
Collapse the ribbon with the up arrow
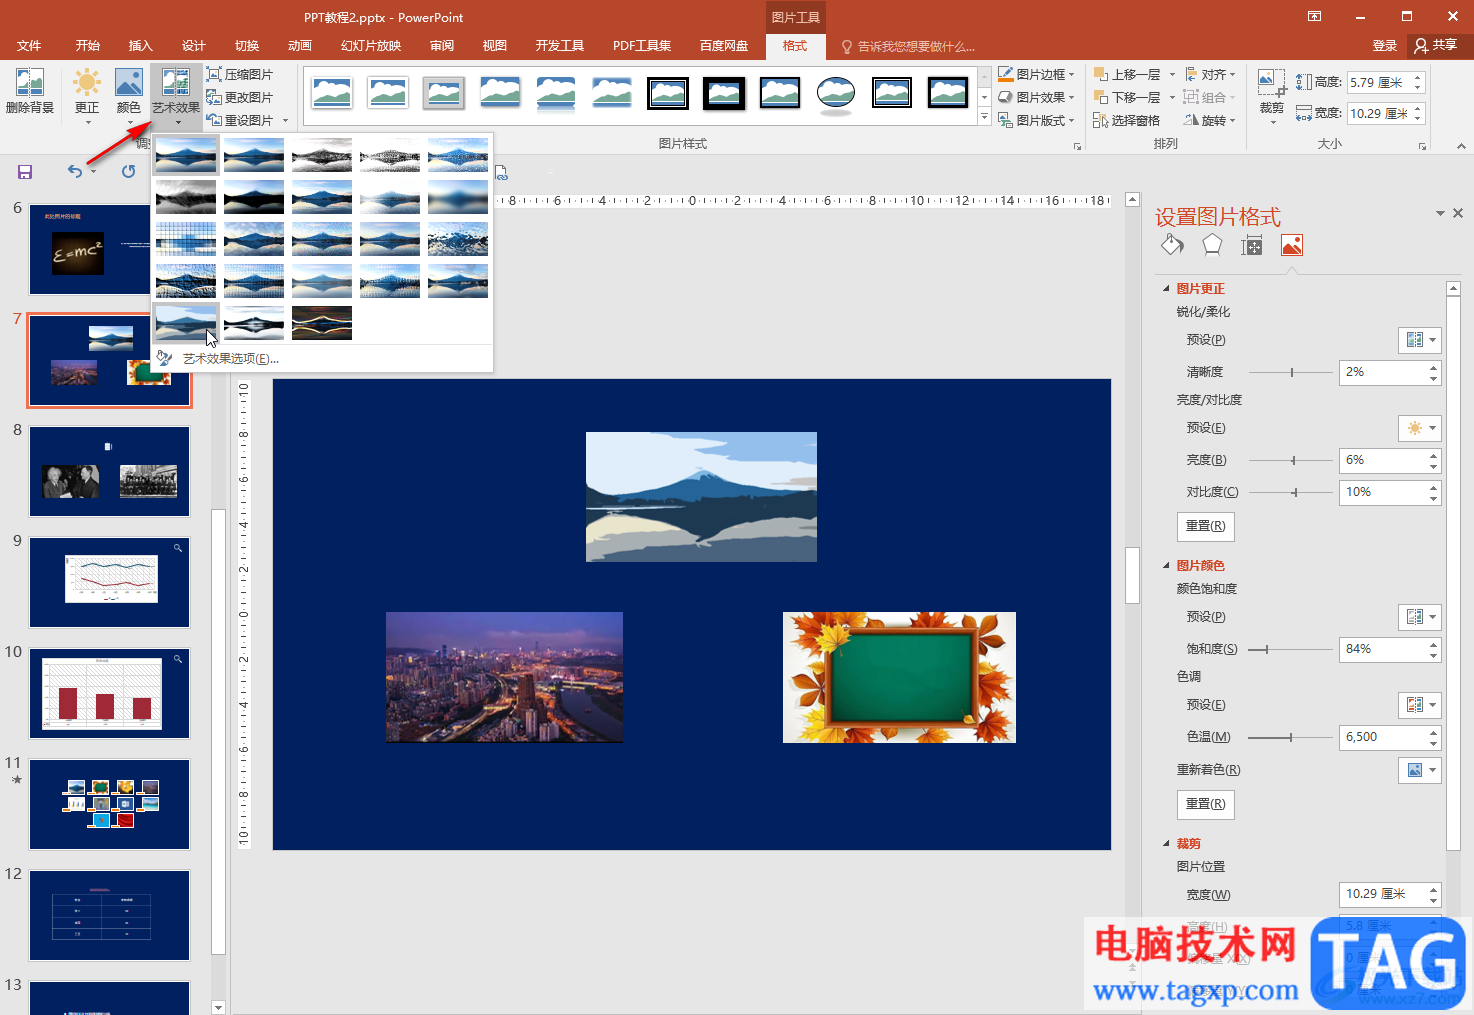(x=1460, y=146)
